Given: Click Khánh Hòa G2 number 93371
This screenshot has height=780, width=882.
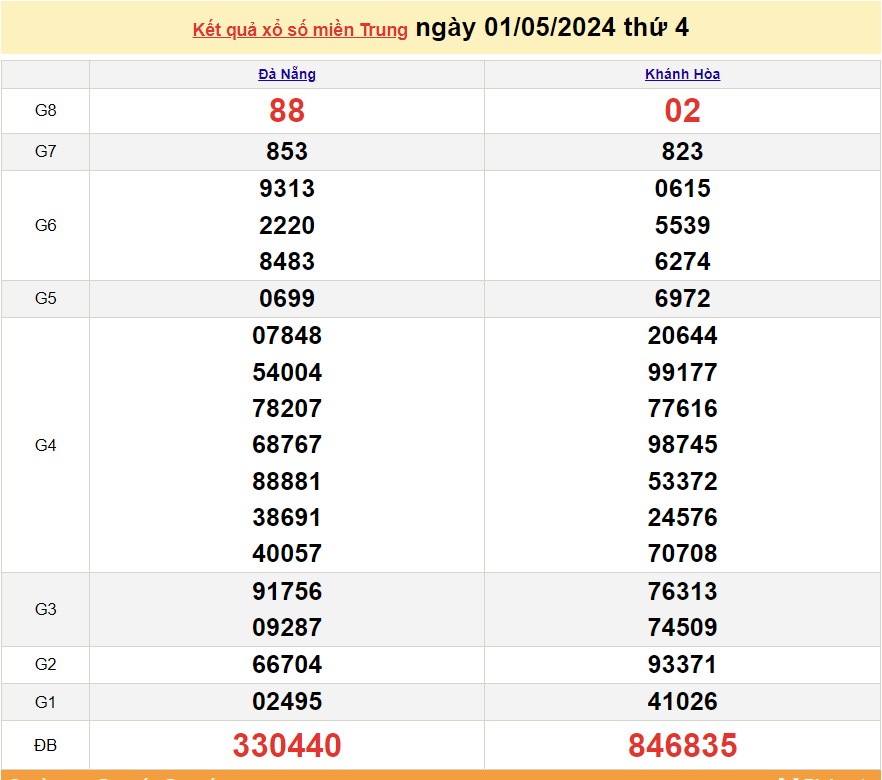Looking at the screenshot, I should (x=682, y=665).
